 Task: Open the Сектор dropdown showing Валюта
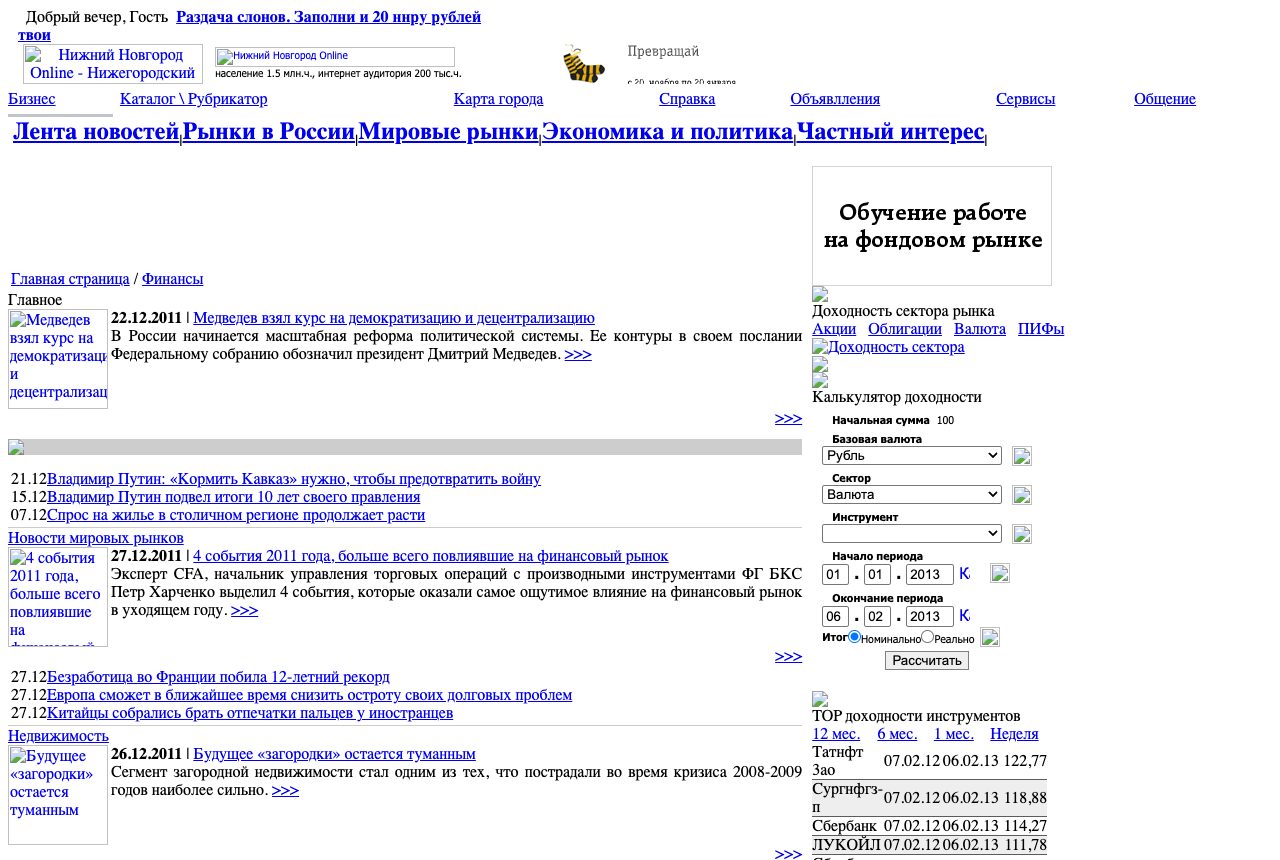coord(912,495)
